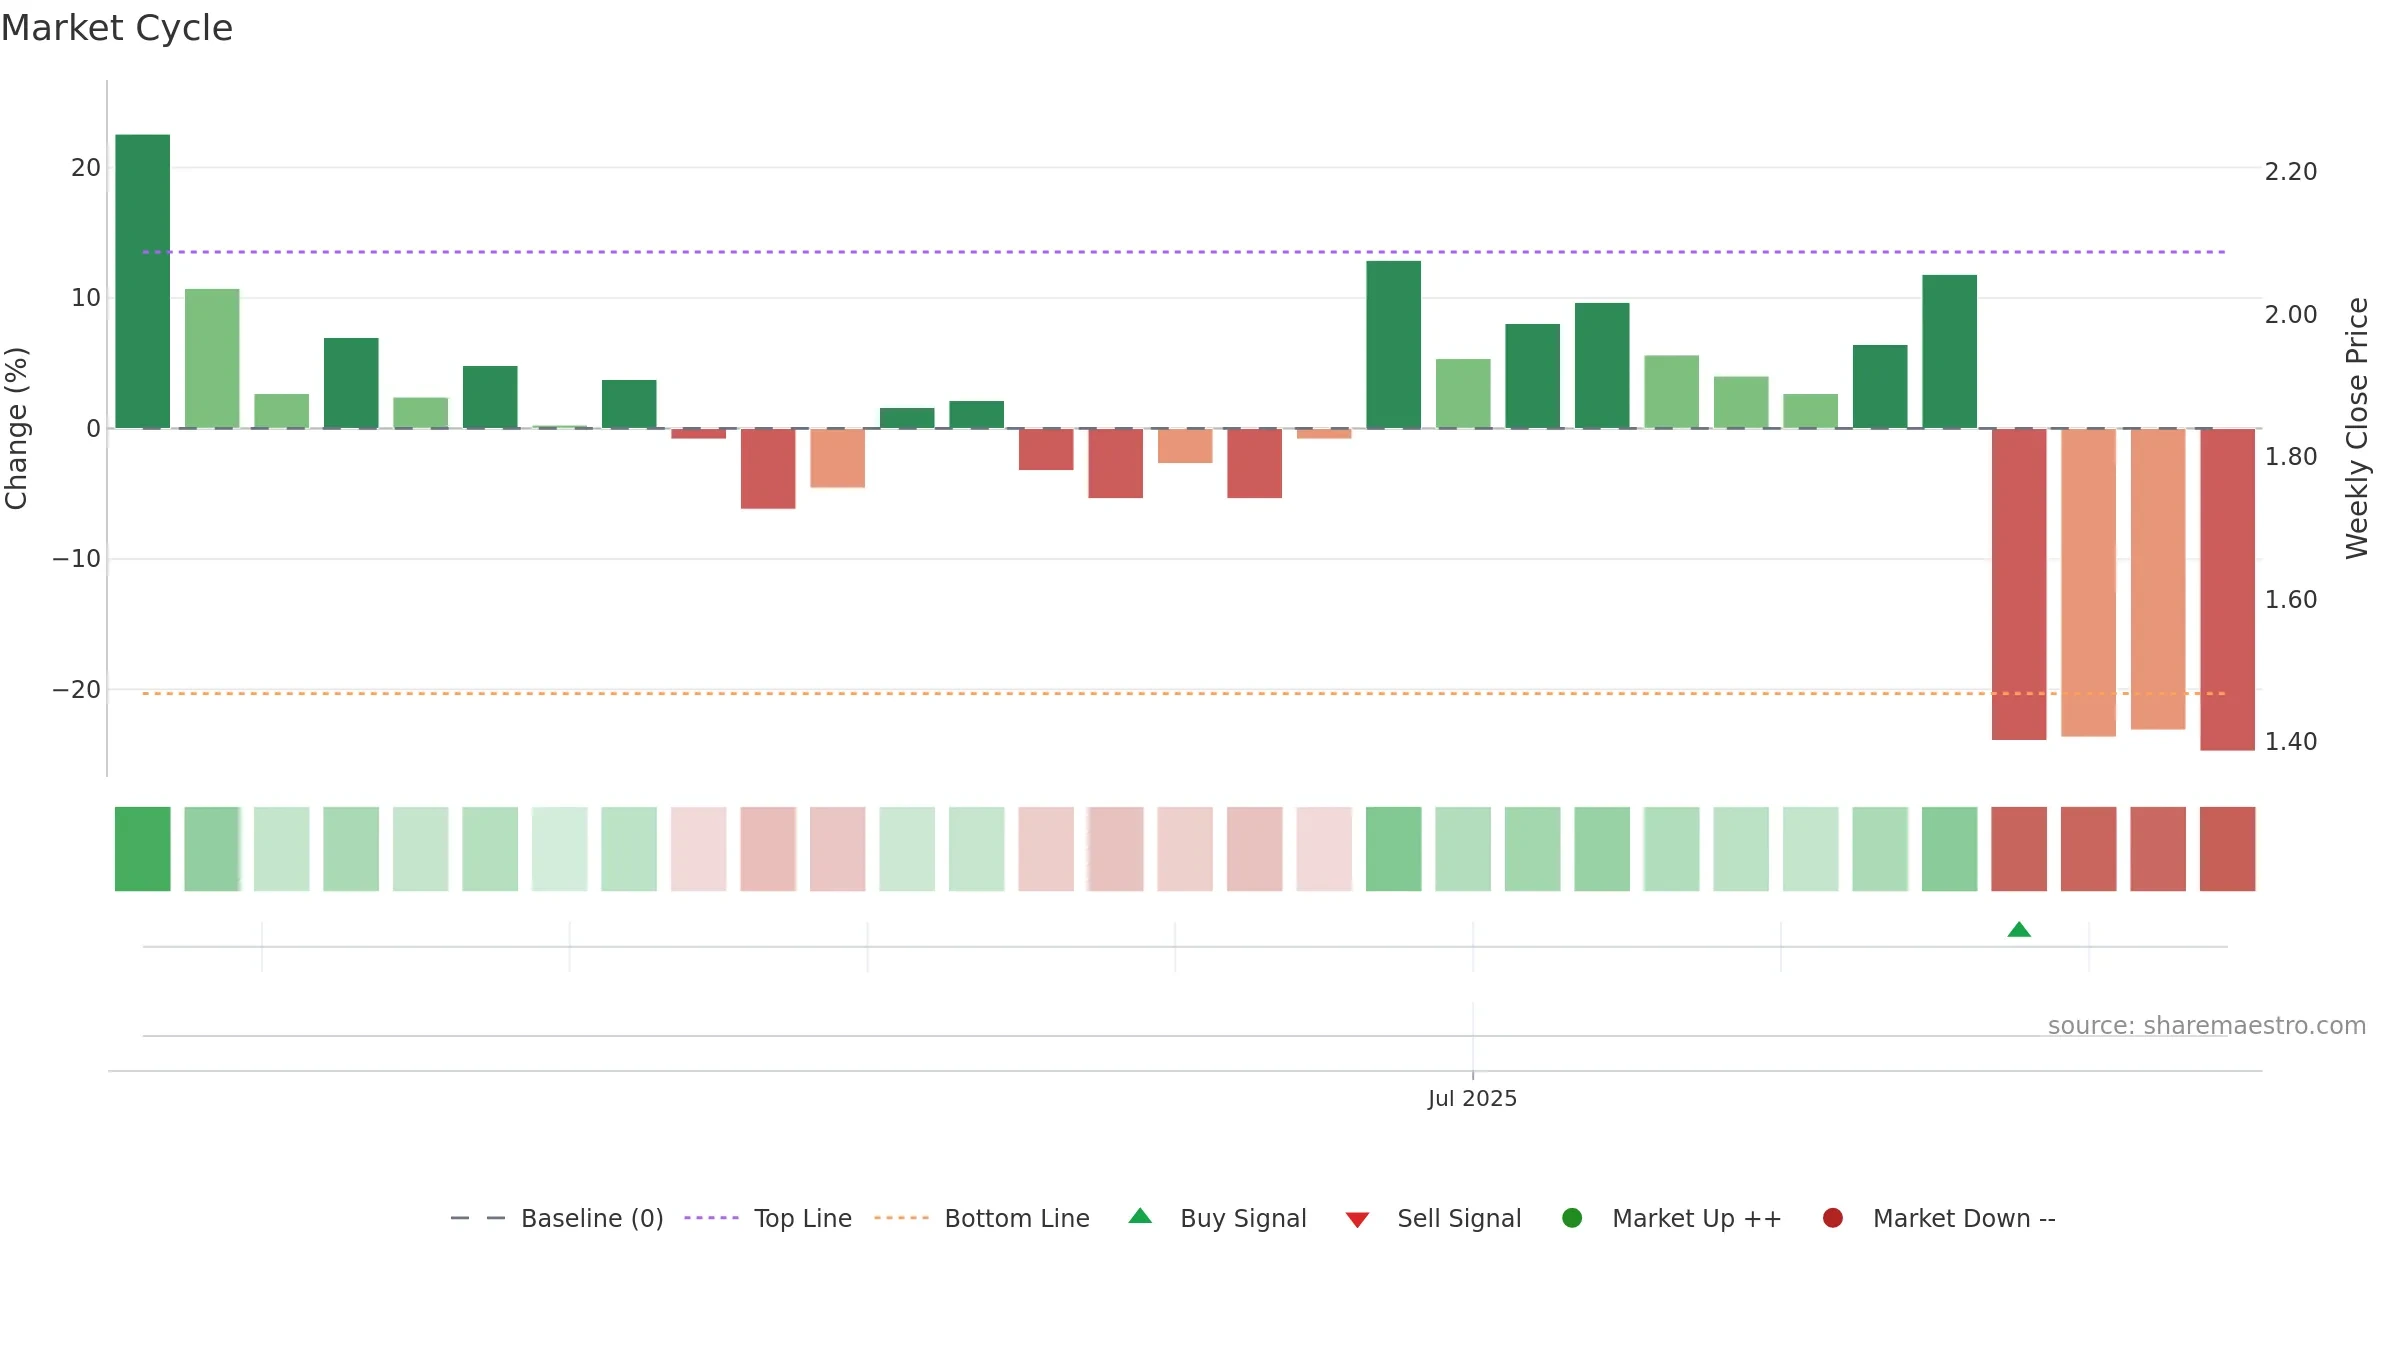
Task: Click the 2.20 right axis label
Action: click(2290, 172)
